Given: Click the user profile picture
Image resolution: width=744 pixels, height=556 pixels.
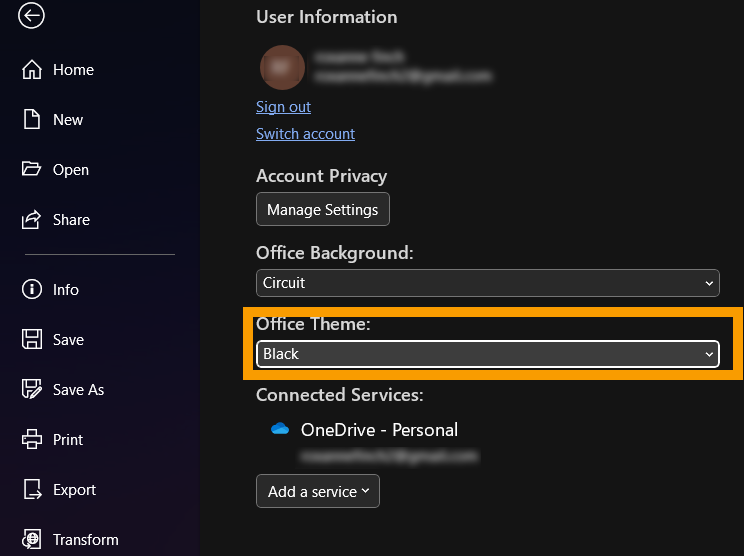Looking at the screenshot, I should click(x=281, y=67).
